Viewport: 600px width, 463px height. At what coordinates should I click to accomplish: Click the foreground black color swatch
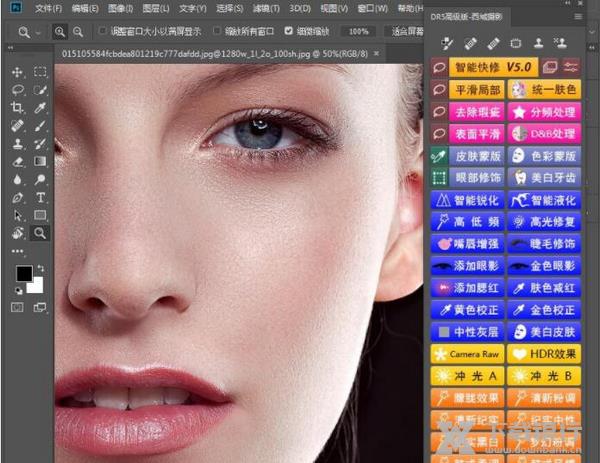click(x=23, y=273)
